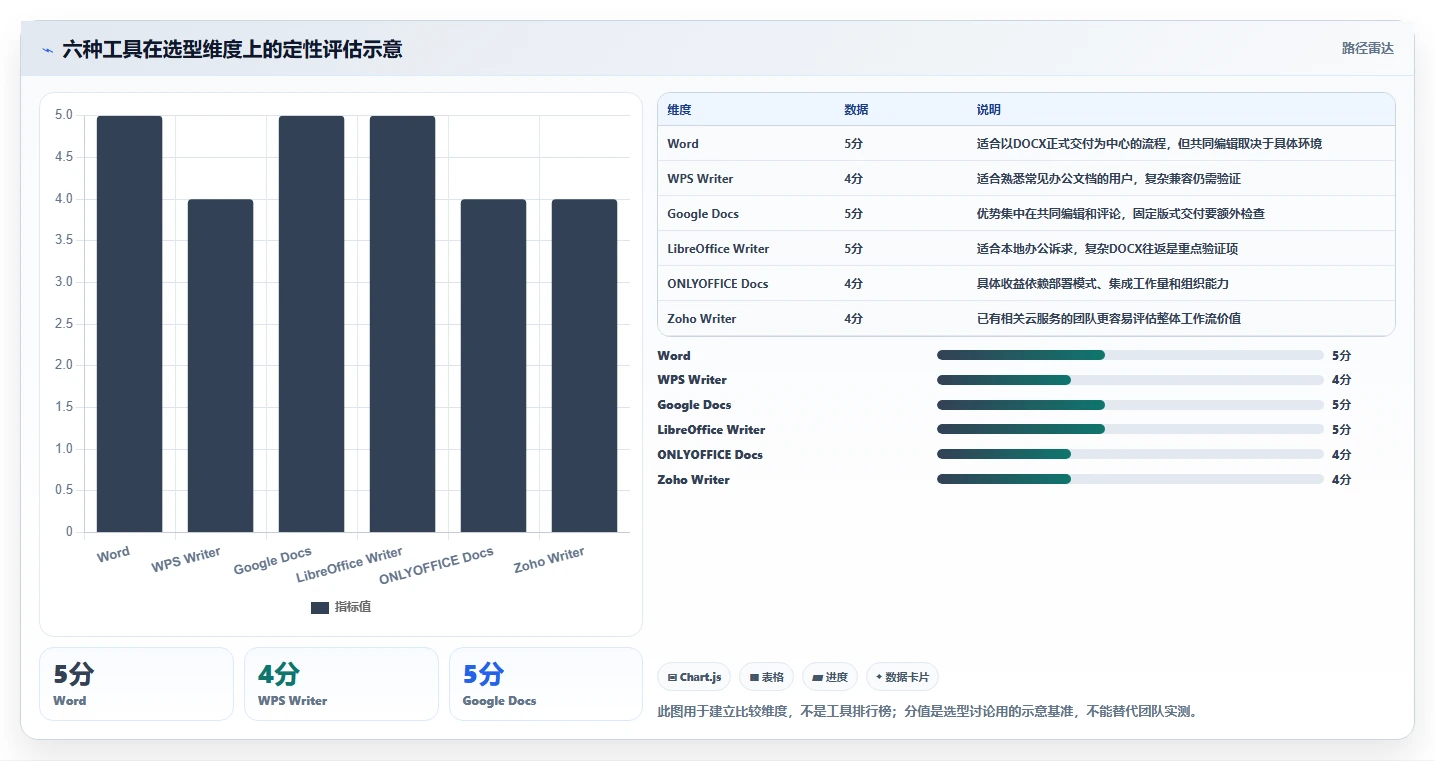
Task: Click the 说明 column header
Action: [x=989, y=110]
